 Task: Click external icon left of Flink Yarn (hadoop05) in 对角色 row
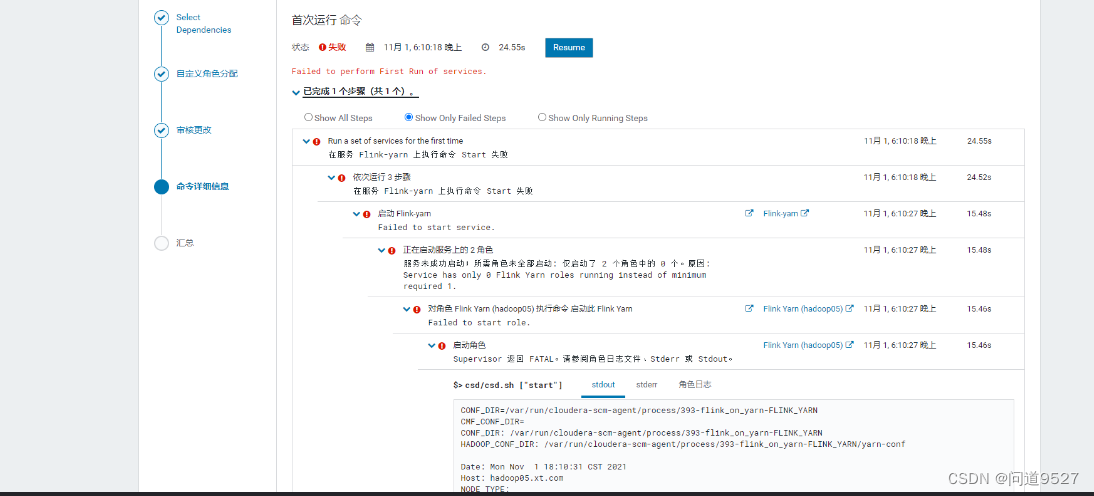tap(749, 308)
